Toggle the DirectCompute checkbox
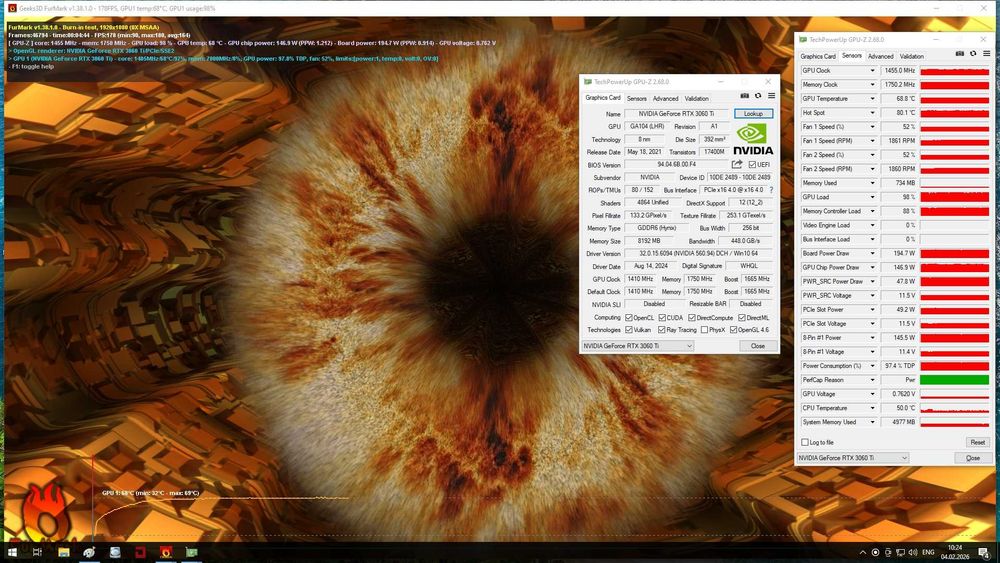 [691, 318]
